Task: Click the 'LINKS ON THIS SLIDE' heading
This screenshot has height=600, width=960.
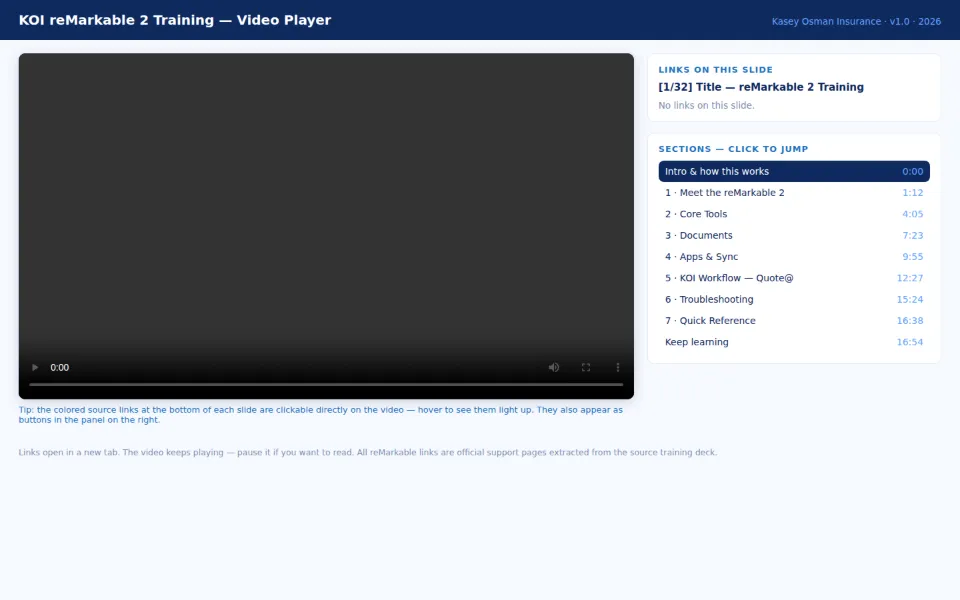Action: point(716,70)
